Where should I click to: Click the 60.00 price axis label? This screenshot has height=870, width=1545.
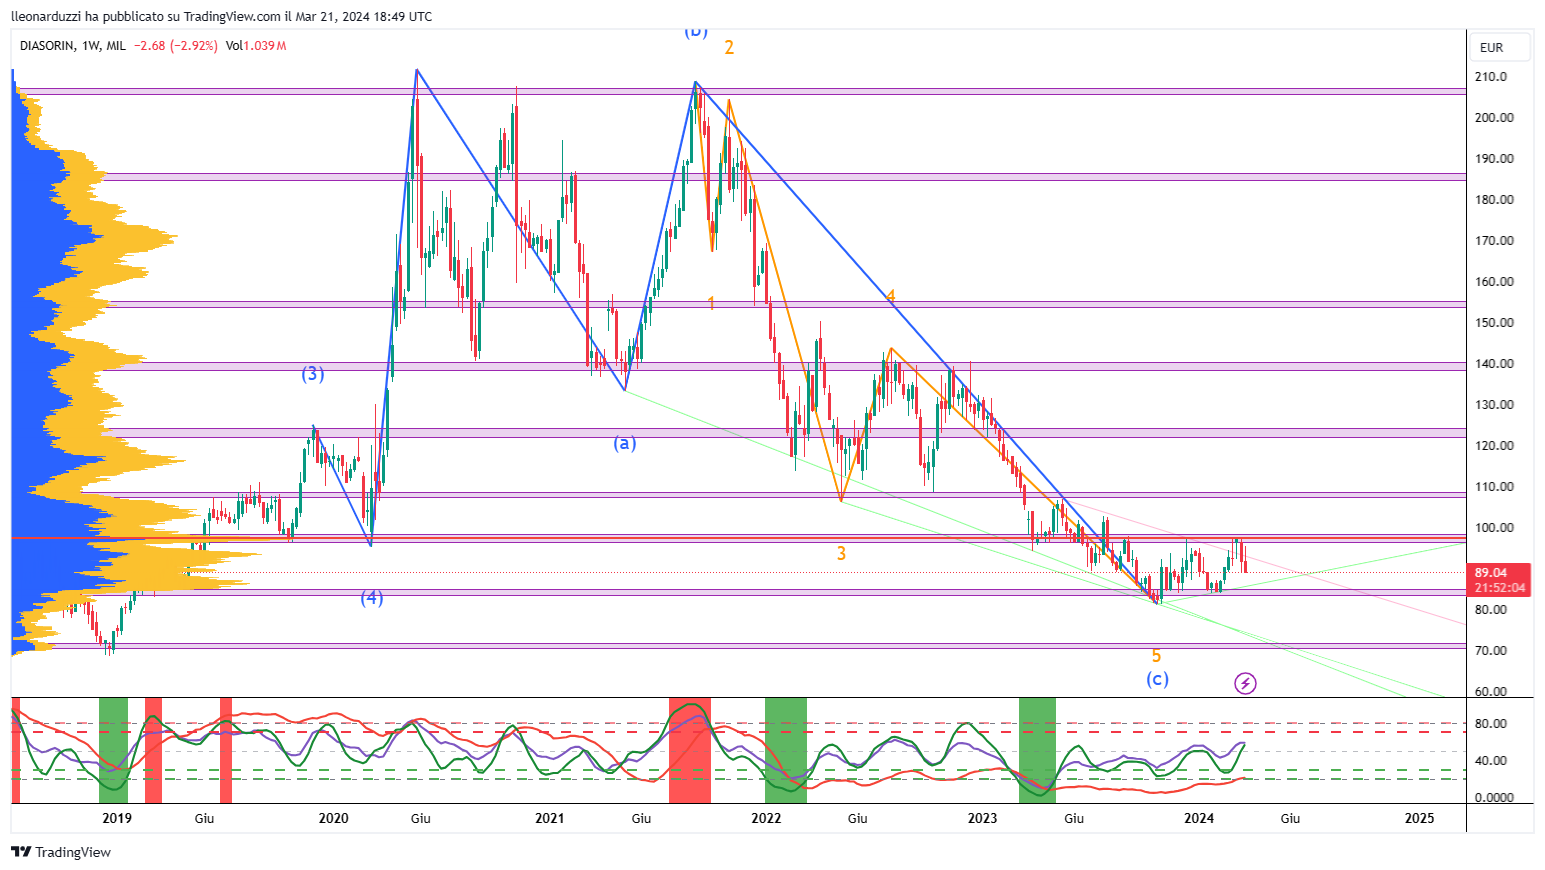pos(1491,692)
